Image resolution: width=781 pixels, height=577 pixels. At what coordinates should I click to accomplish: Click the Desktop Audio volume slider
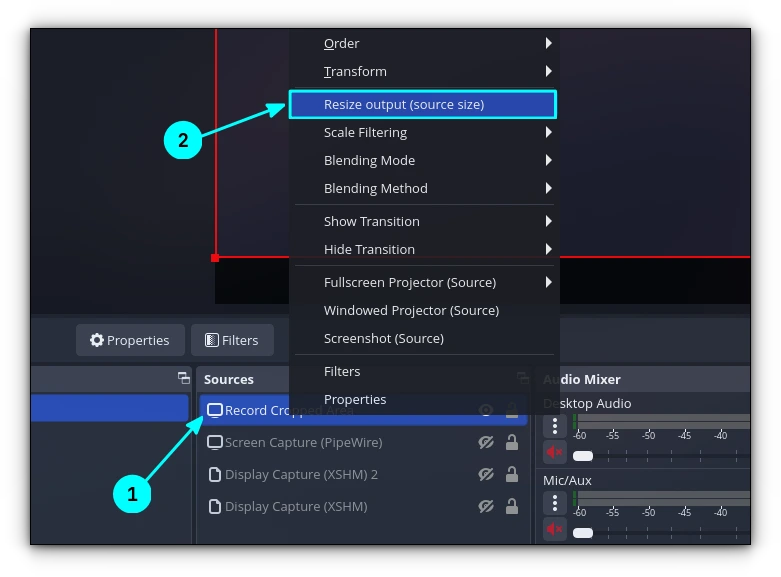point(661,455)
